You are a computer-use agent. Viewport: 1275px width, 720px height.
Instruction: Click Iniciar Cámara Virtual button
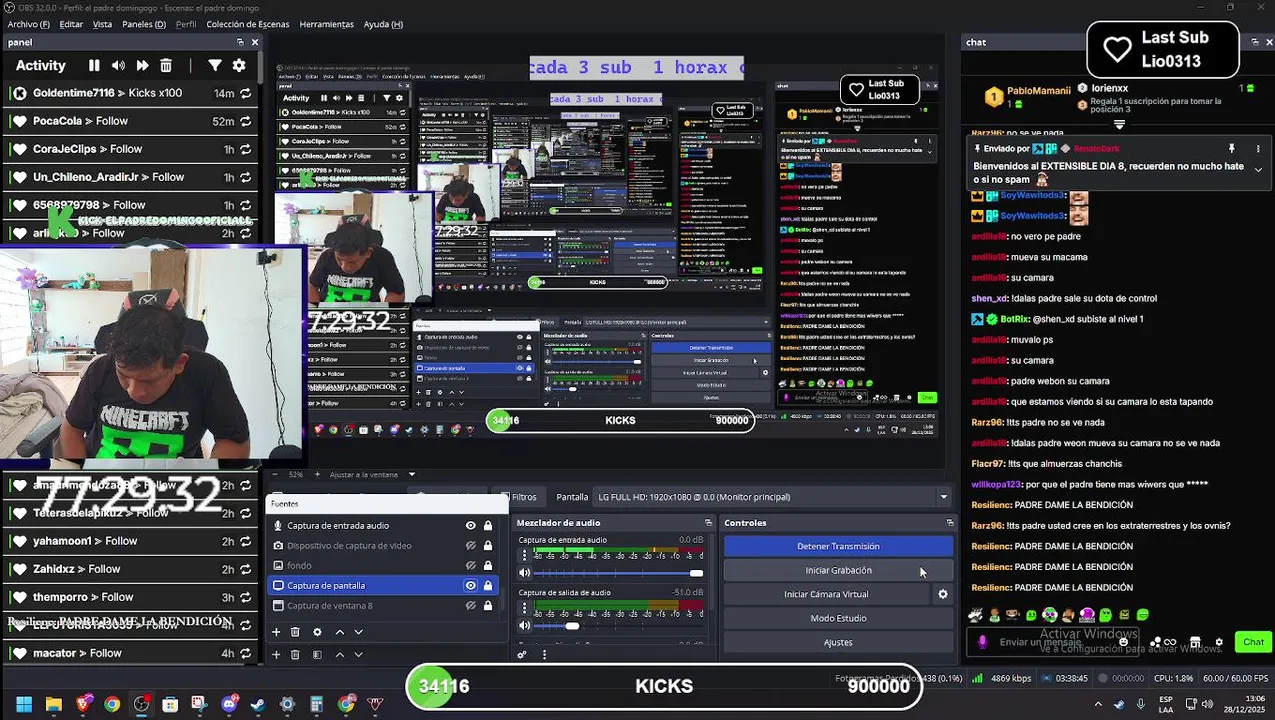coord(826,594)
